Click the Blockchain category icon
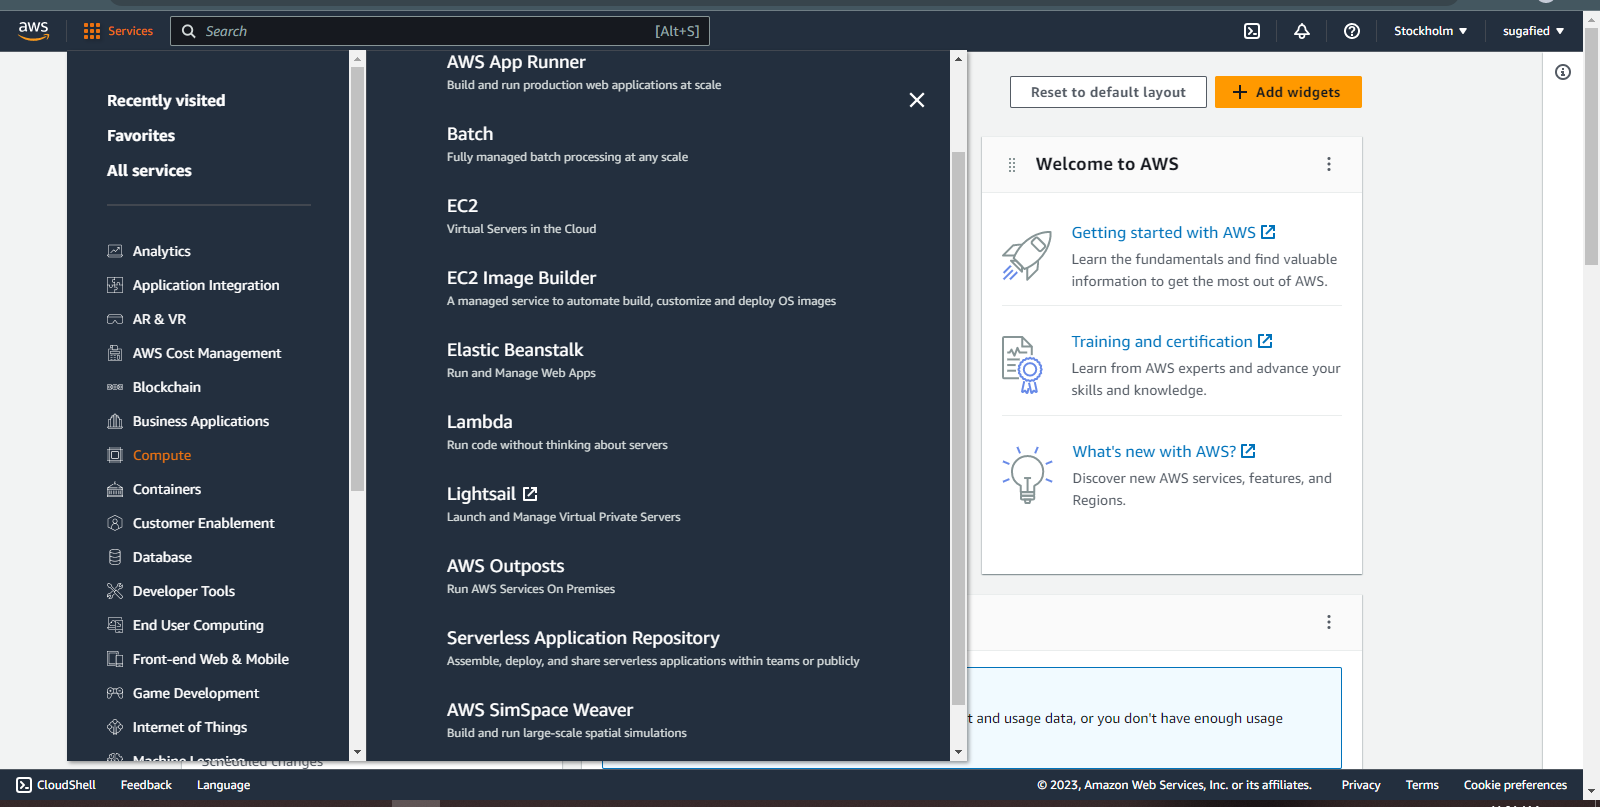This screenshot has height=807, width=1600. (115, 387)
